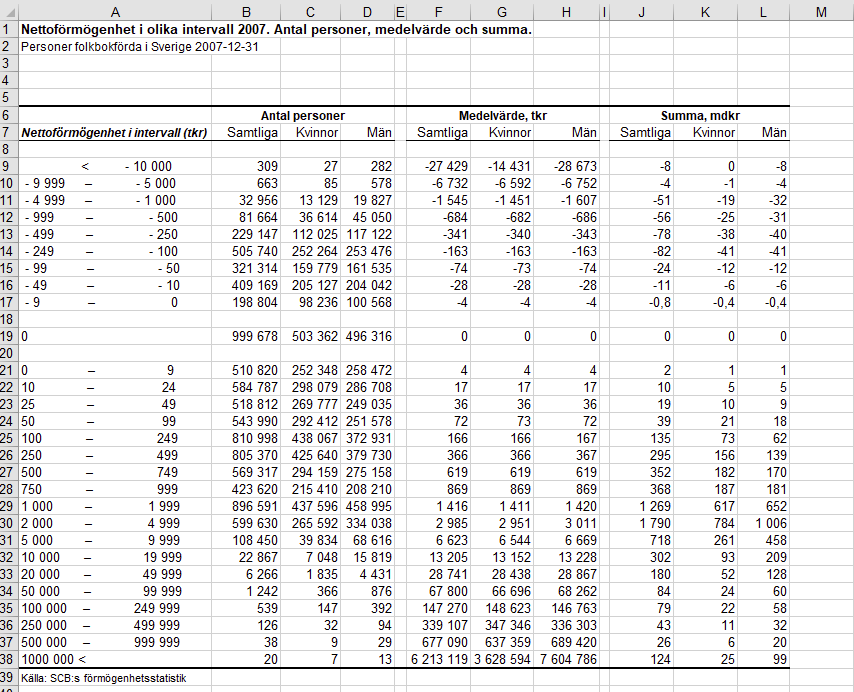Viewport: 854px width, 692px height.
Task: Select row 7 header
Action: [x=8, y=132]
